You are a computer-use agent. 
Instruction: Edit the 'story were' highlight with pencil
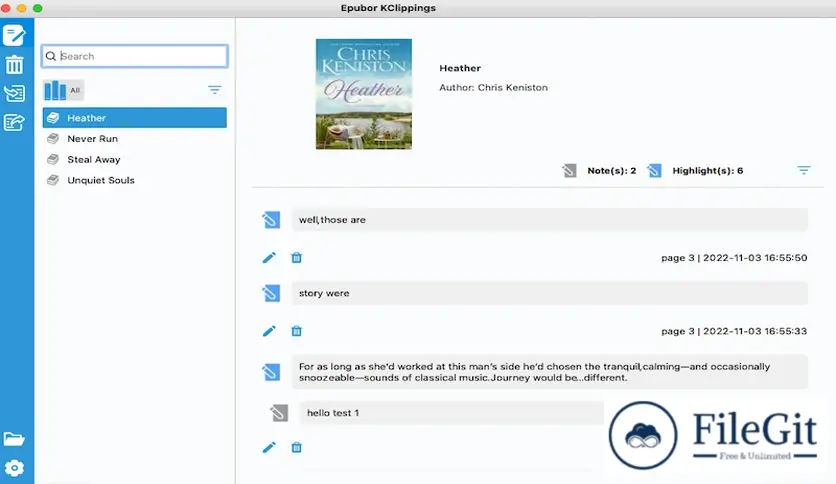point(269,332)
